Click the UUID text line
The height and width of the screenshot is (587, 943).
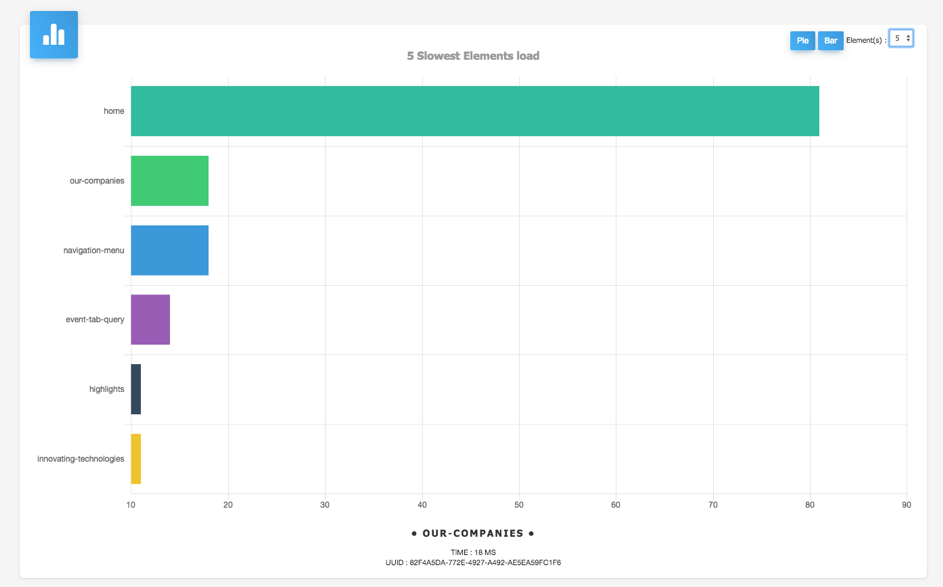(473, 563)
